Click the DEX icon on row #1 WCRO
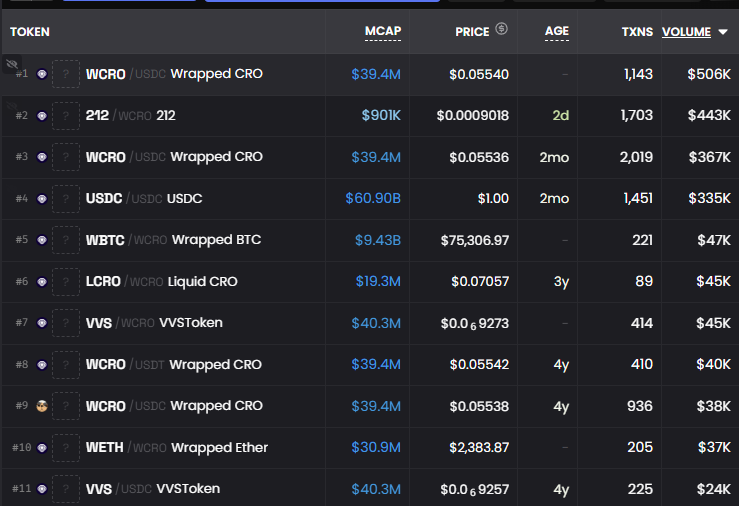The width and height of the screenshot is (739, 506). (x=42, y=74)
